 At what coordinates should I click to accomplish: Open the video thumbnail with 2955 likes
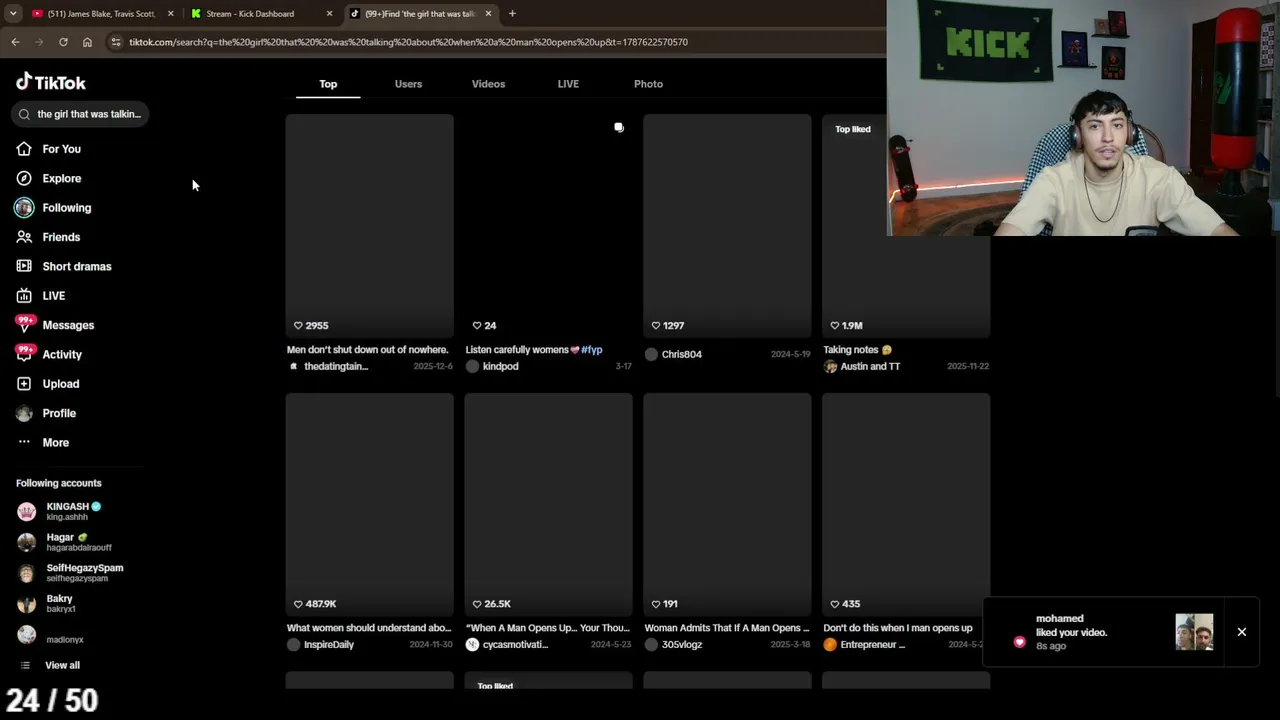coord(370,226)
